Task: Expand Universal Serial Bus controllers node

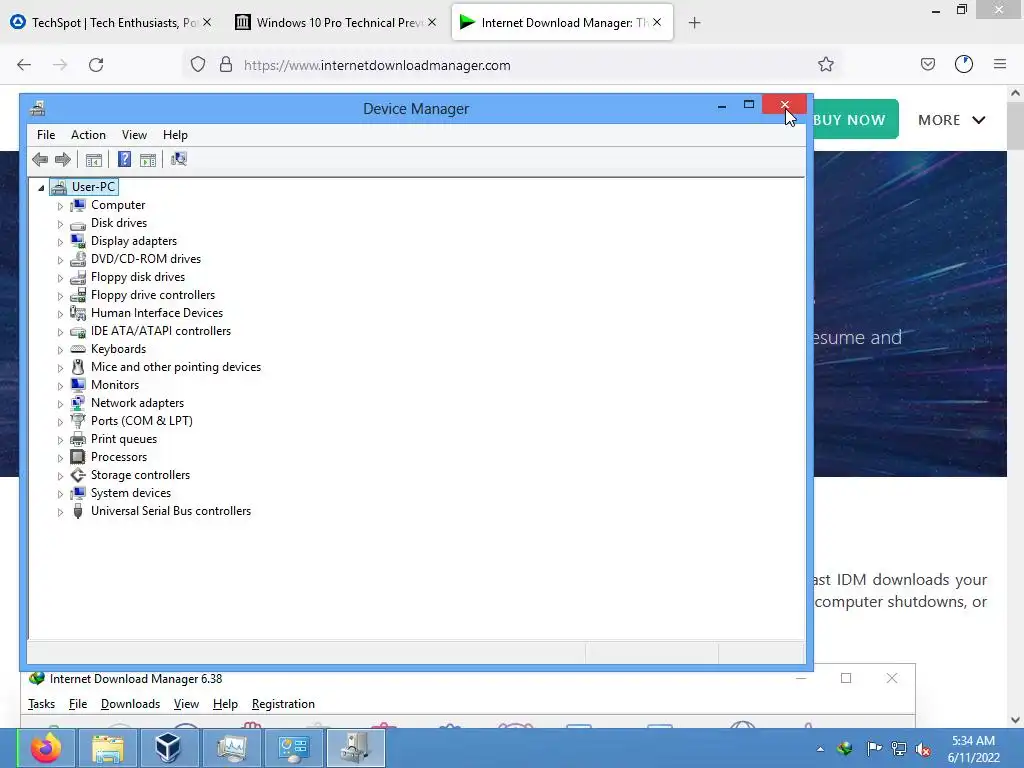Action: tap(60, 512)
